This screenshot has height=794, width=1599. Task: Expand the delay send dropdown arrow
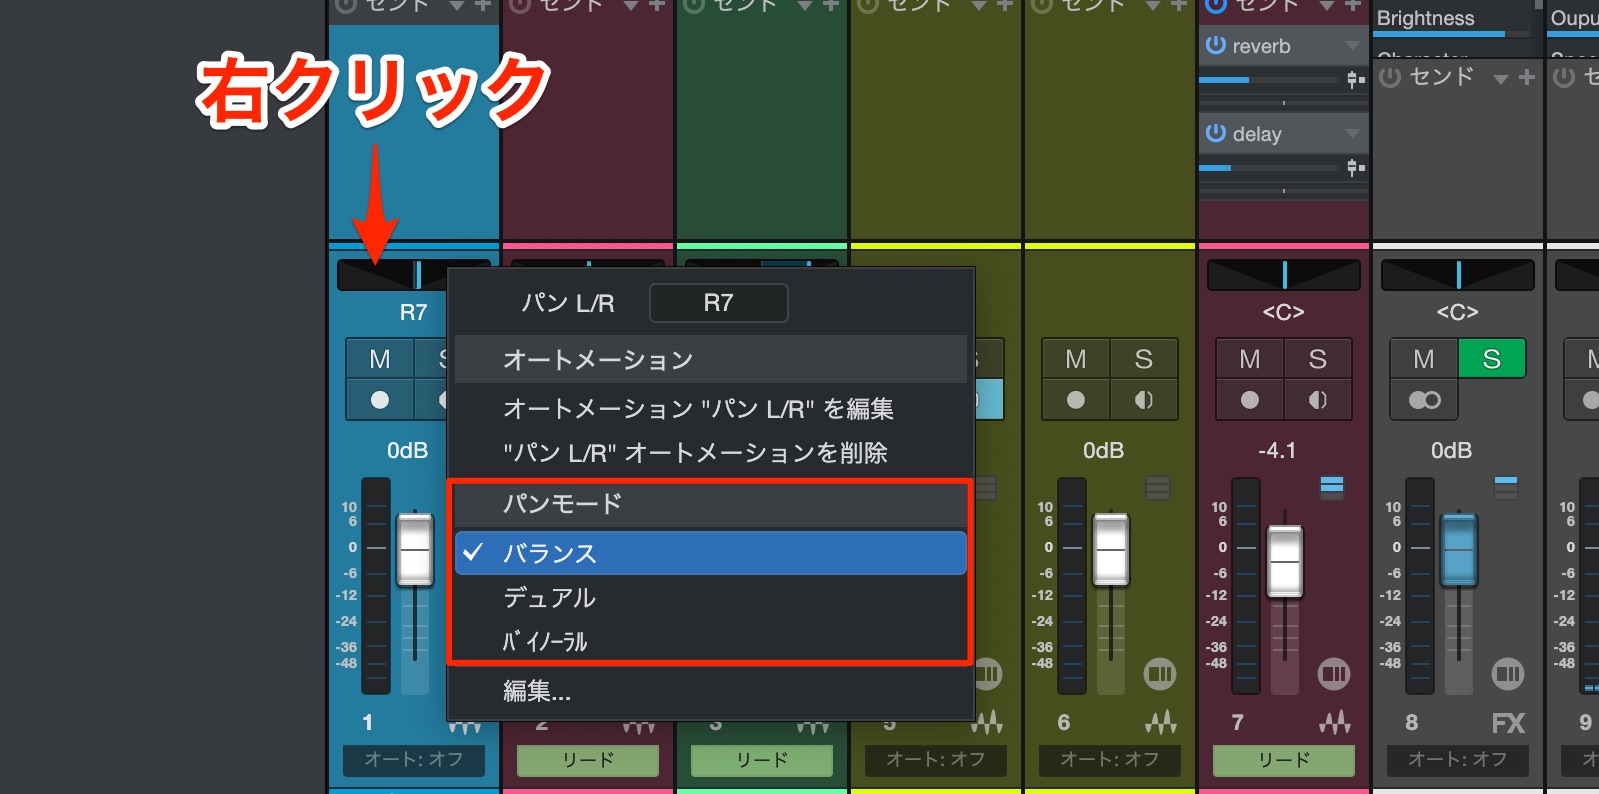pos(1353,134)
